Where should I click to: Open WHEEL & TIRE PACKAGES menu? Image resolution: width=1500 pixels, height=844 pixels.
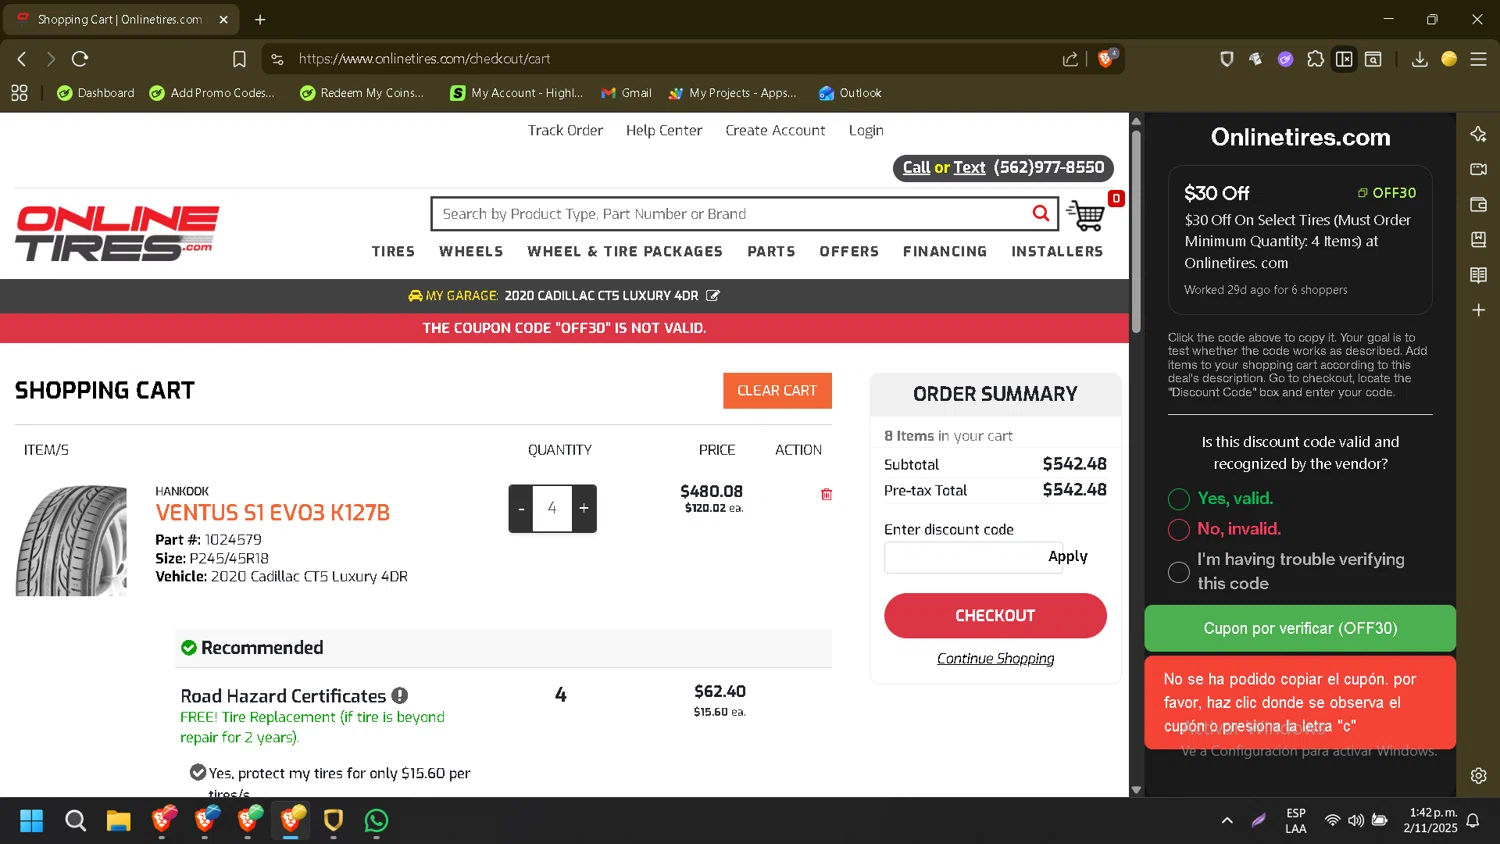pos(625,251)
